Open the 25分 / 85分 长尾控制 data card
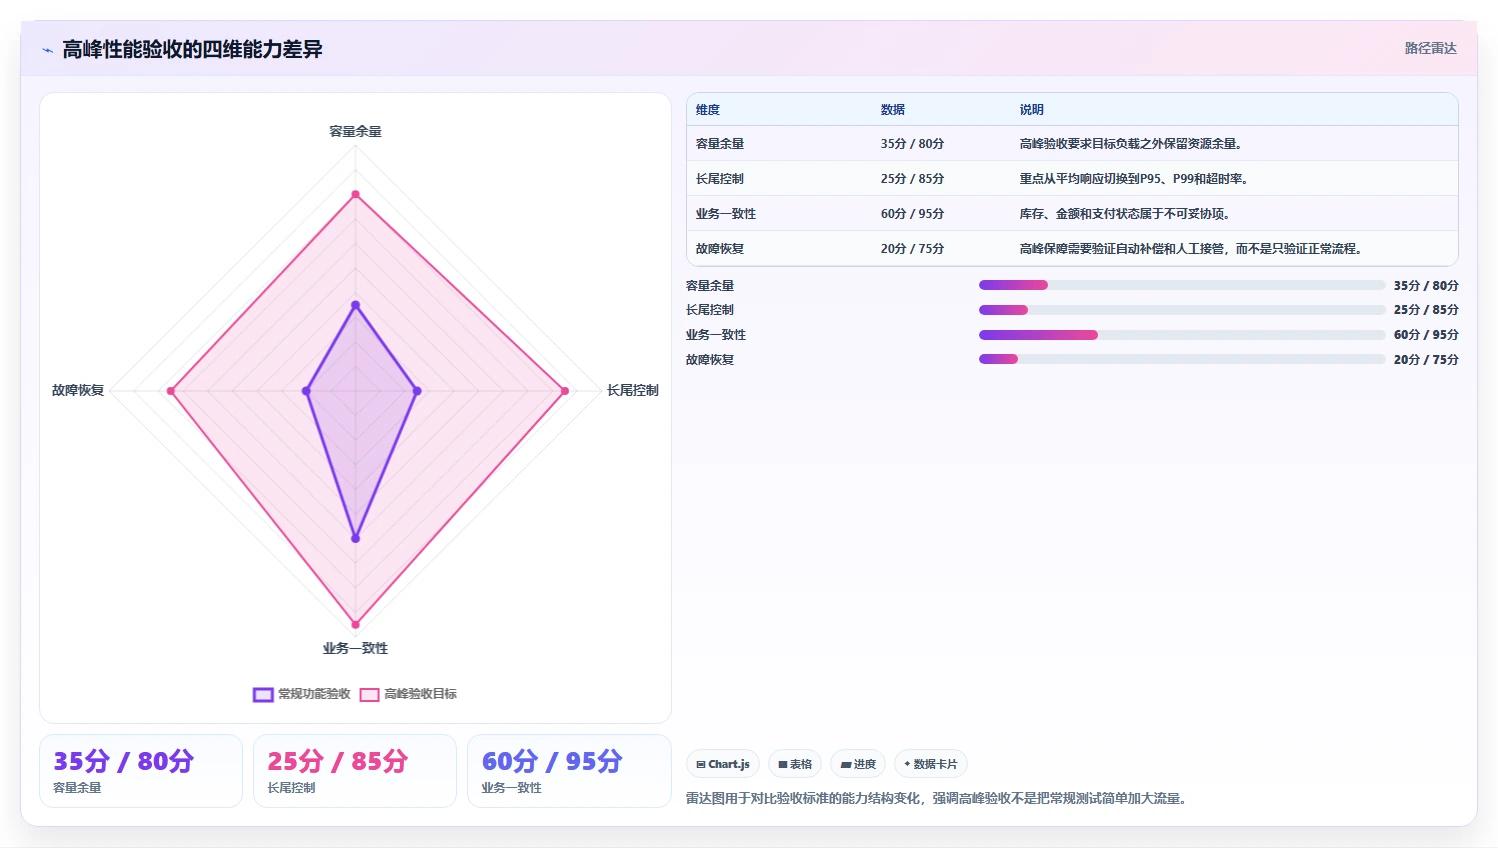Image resolution: width=1498 pixels, height=848 pixels. click(355, 771)
